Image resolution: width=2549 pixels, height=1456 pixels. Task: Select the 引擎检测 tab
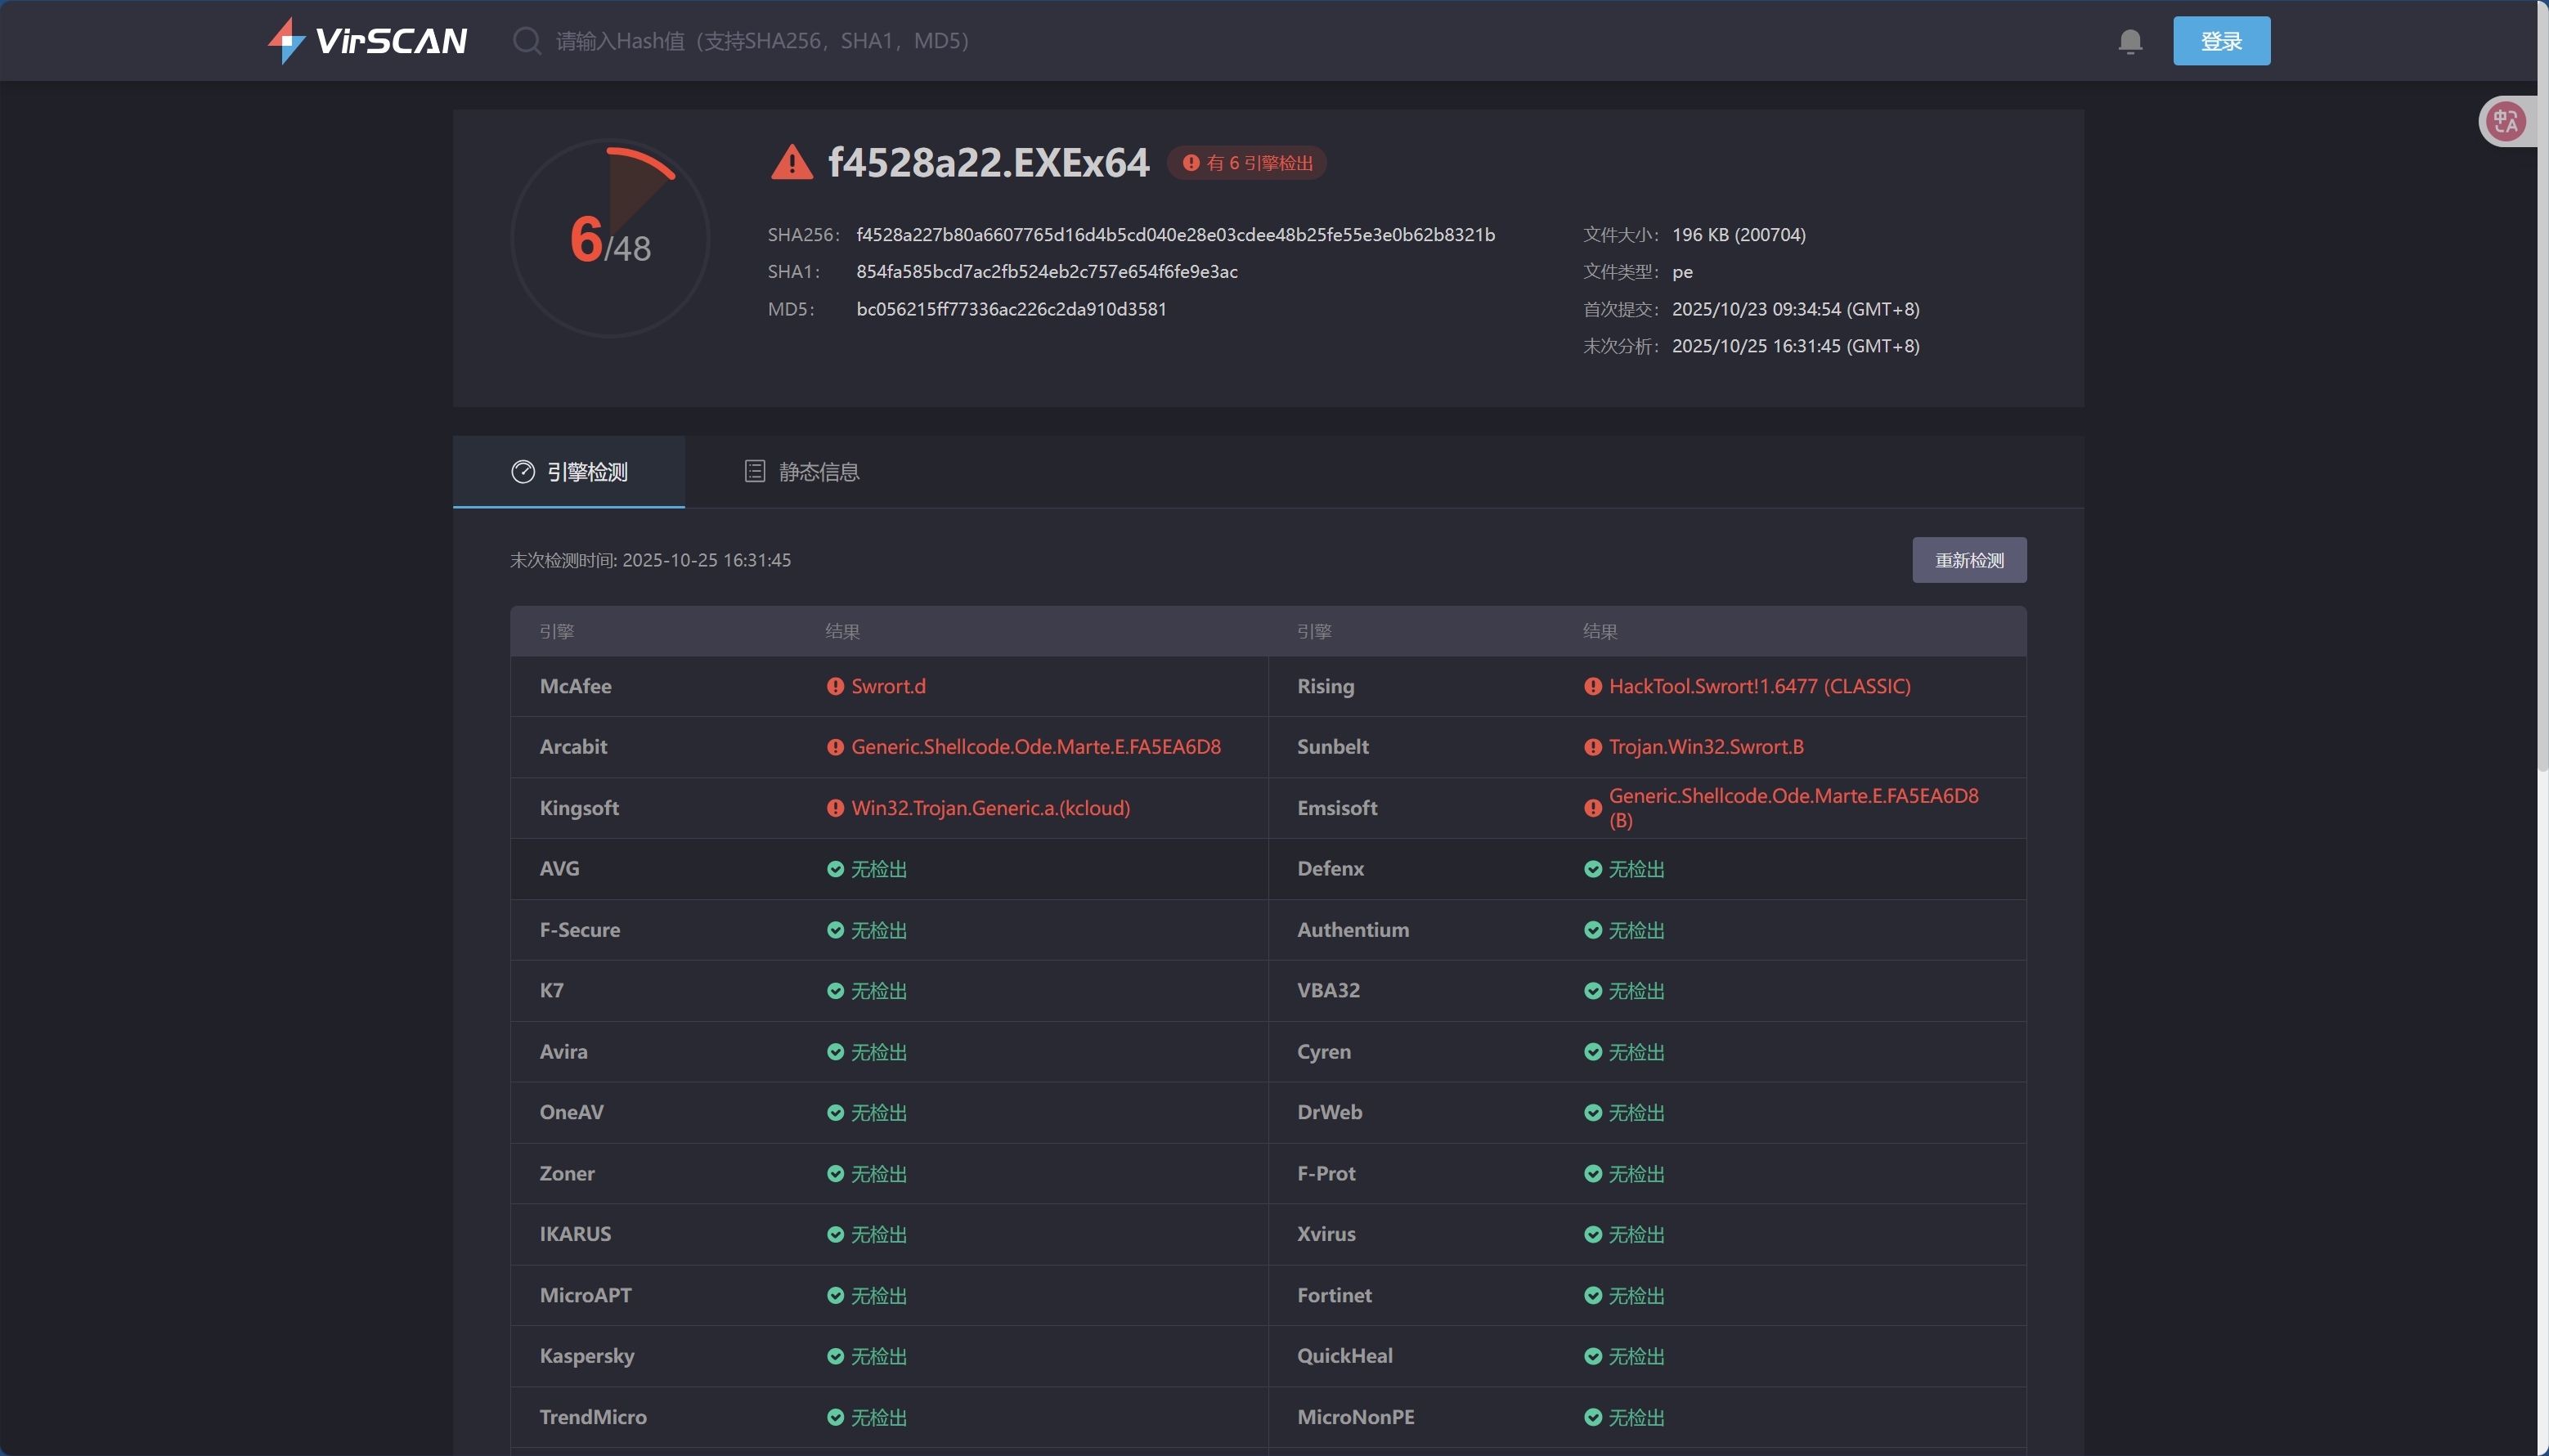coord(586,472)
